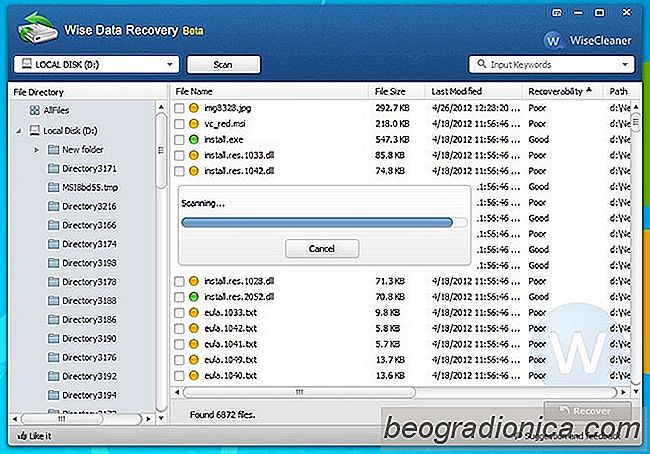Select Directory3194 in the tree
The image size is (650, 454).
(x=89, y=395)
